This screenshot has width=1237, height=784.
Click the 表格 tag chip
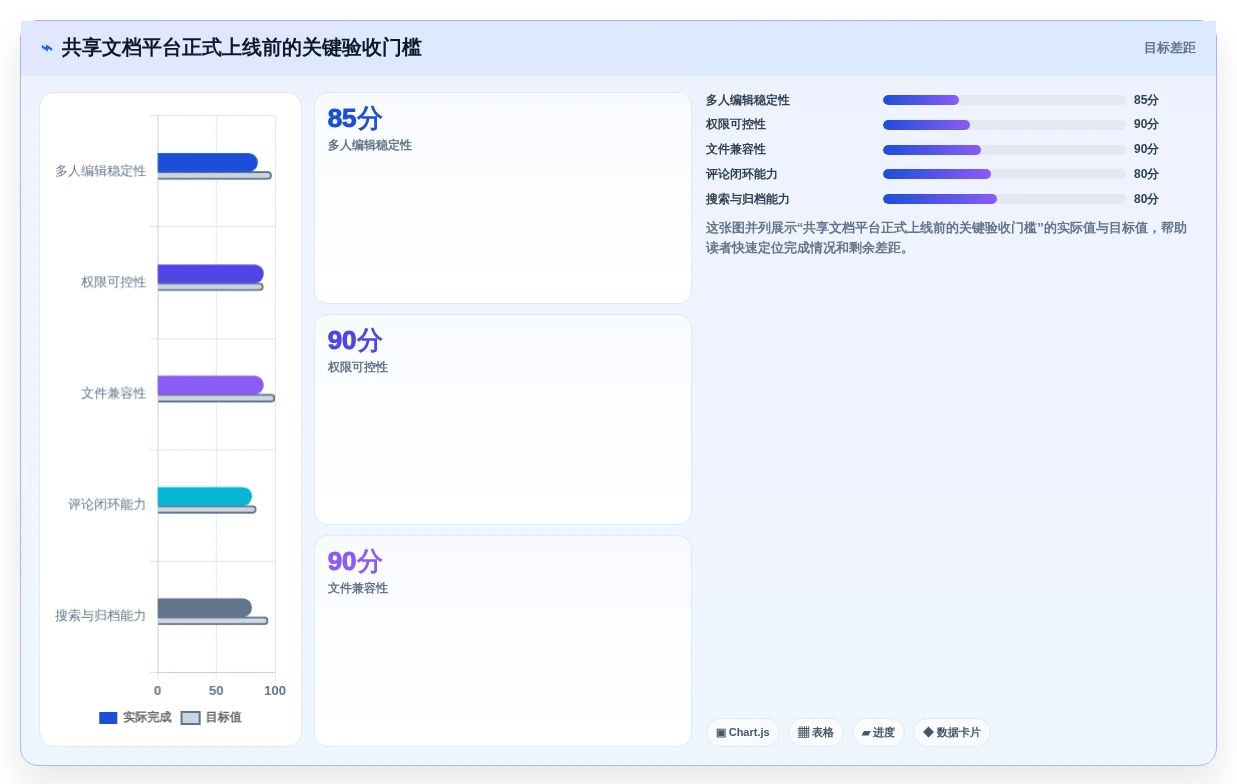[816, 732]
